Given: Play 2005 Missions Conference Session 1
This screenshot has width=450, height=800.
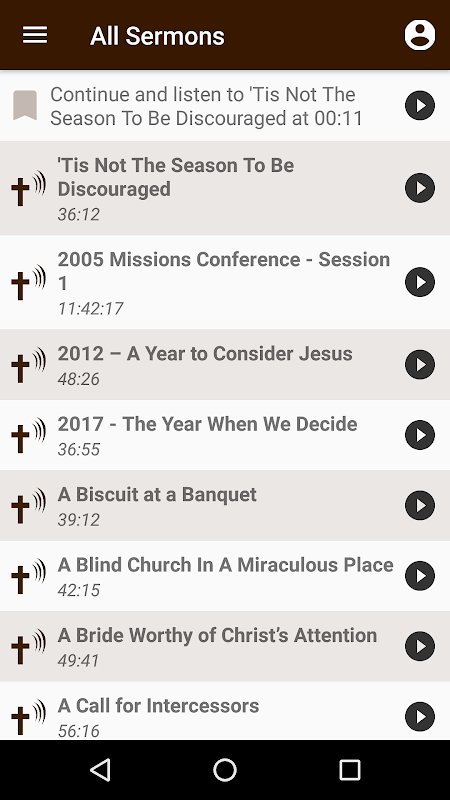Looking at the screenshot, I should 420,282.
